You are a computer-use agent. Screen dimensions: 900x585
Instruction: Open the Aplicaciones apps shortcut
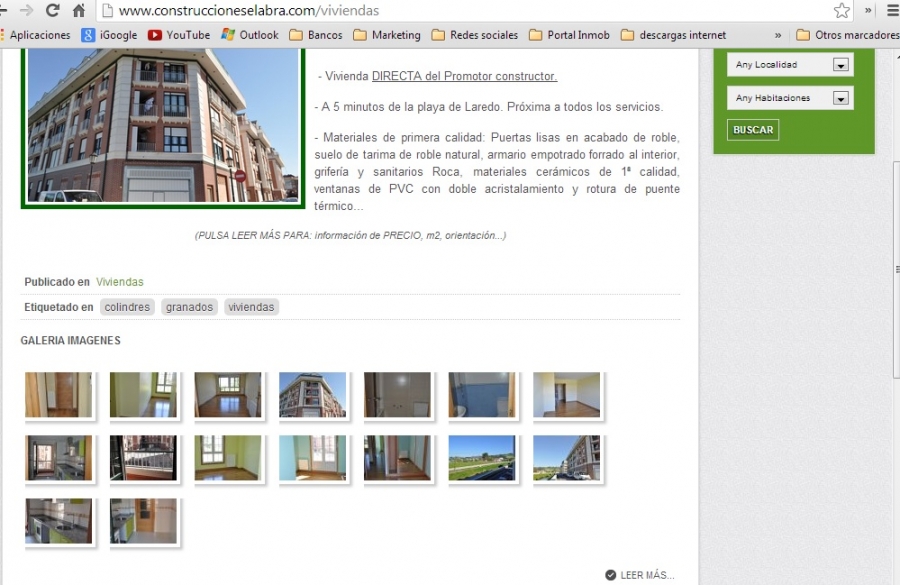(35, 35)
